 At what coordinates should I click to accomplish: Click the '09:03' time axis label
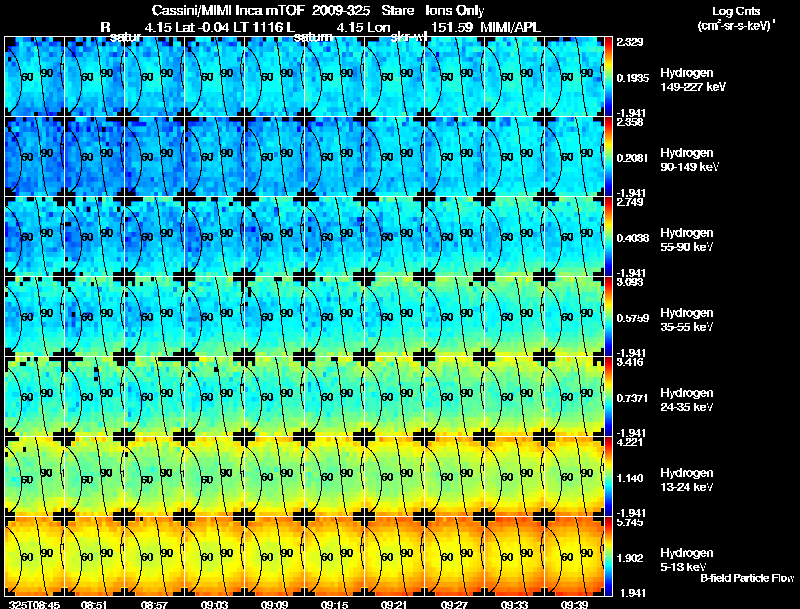pos(214,605)
